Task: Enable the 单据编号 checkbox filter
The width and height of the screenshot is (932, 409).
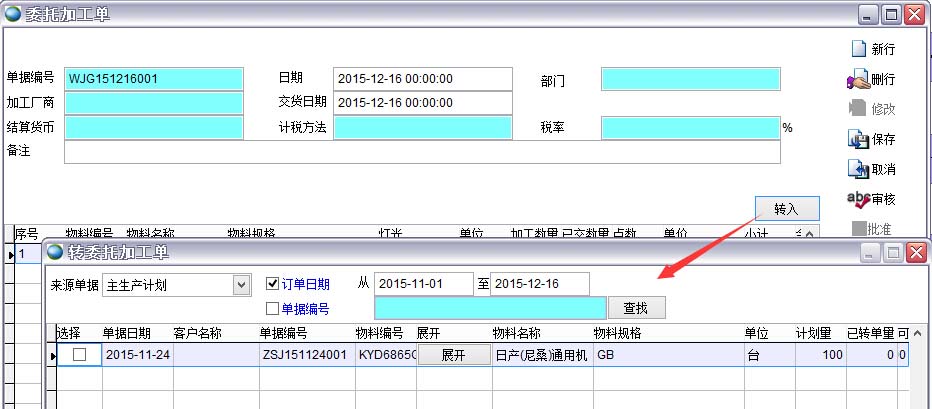Action: [x=274, y=308]
